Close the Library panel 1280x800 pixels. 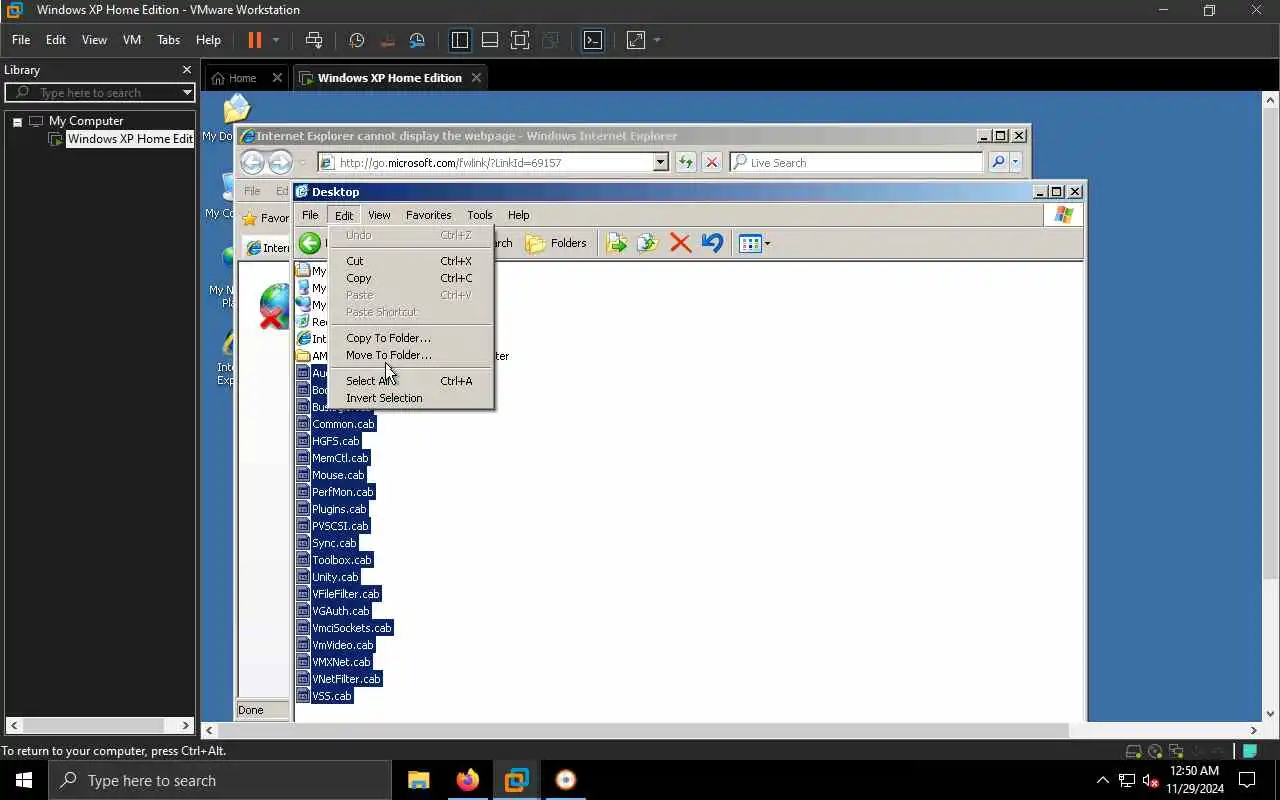186,70
